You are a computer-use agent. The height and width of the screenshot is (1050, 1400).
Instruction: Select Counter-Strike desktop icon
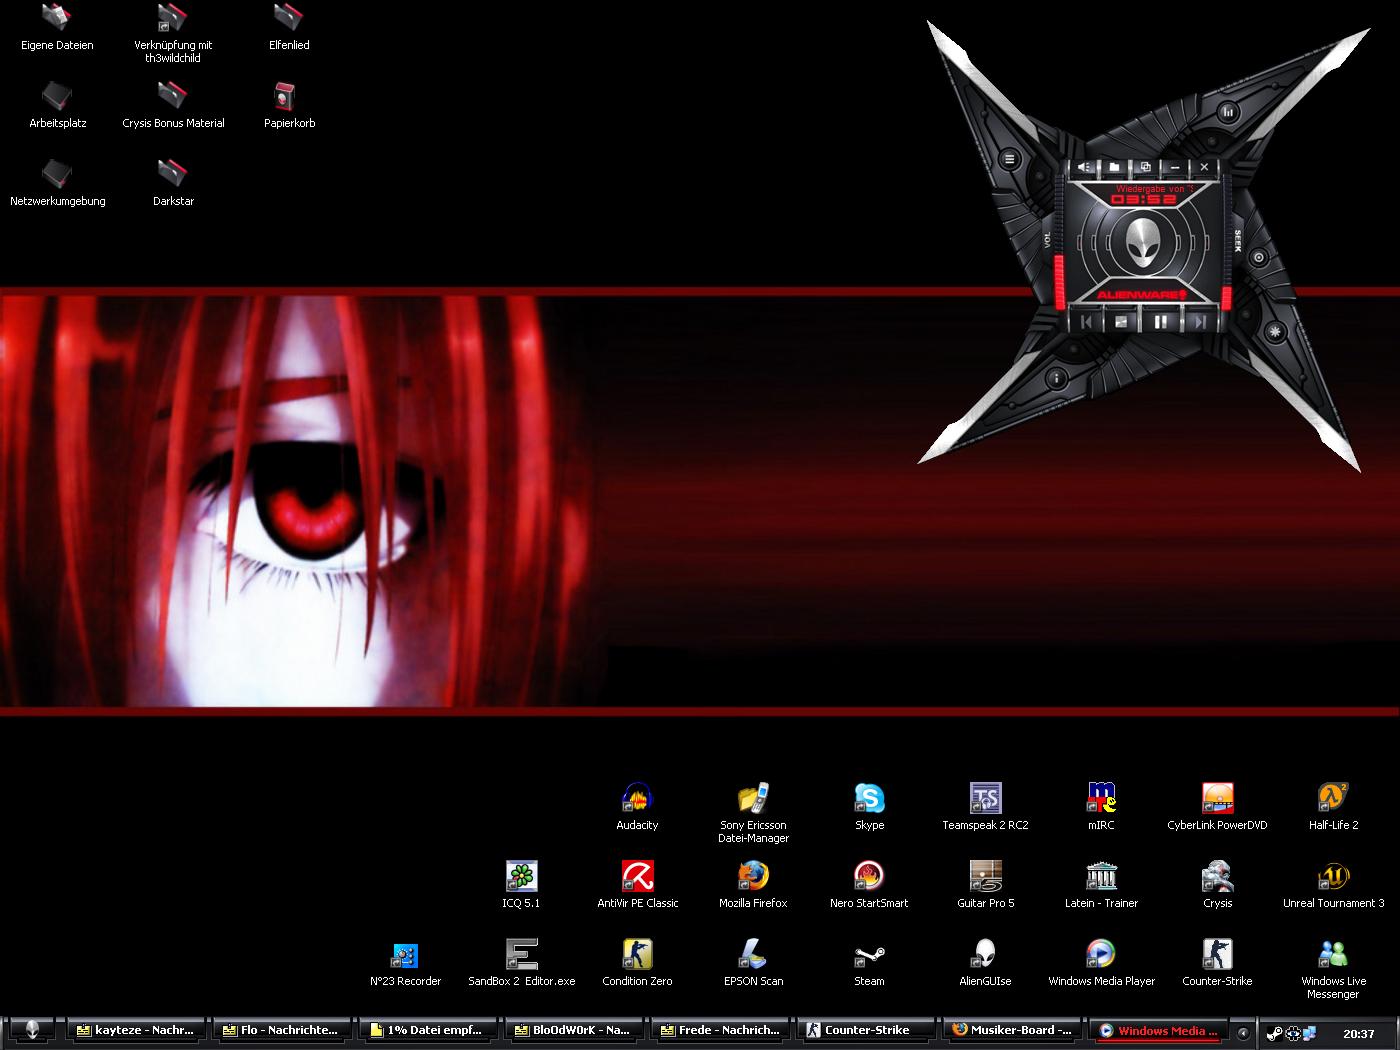click(x=1217, y=962)
